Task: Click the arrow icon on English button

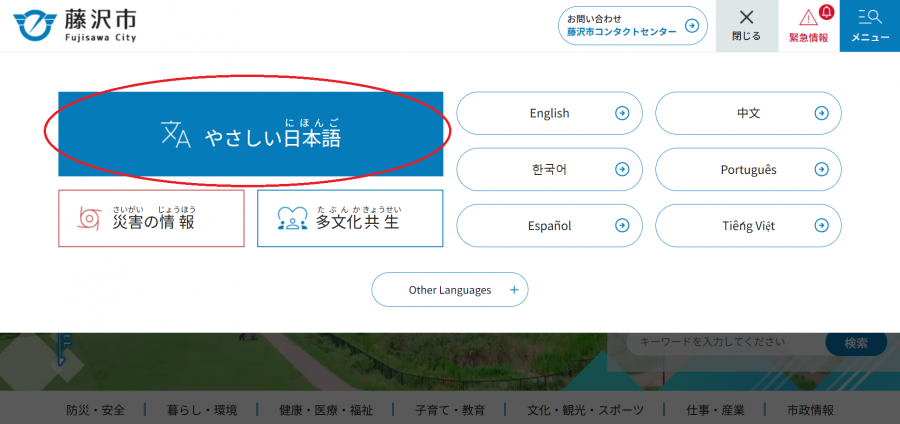Action: 622,113
